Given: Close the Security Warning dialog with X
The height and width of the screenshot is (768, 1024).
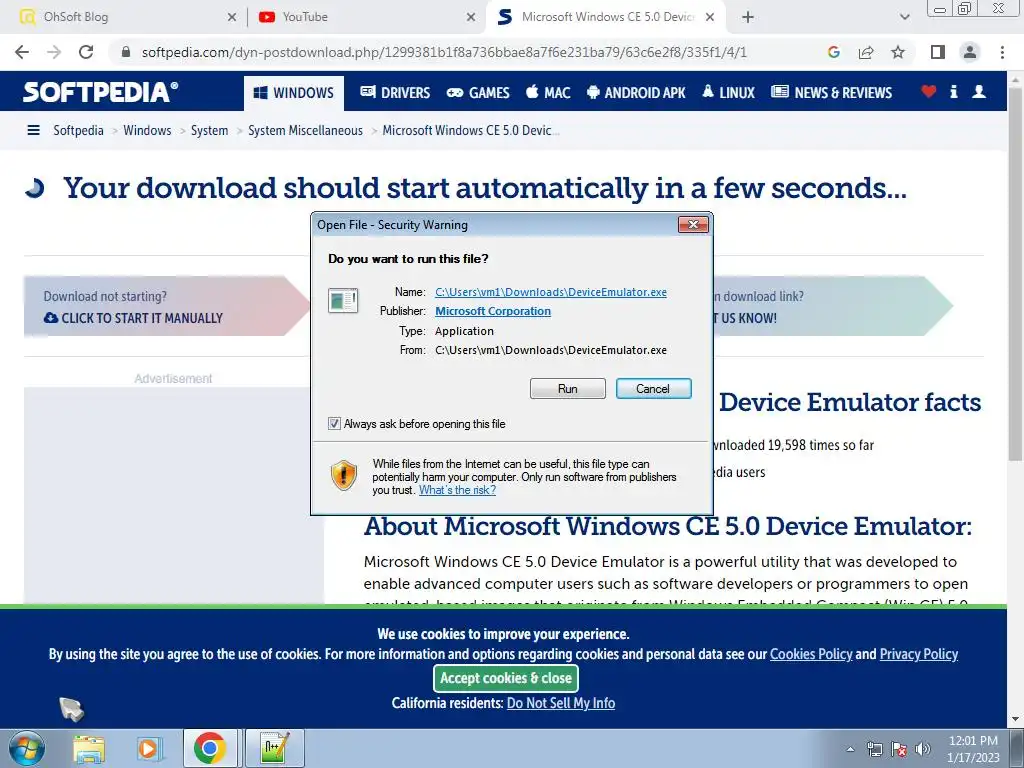Looking at the screenshot, I should tap(693, 225).
